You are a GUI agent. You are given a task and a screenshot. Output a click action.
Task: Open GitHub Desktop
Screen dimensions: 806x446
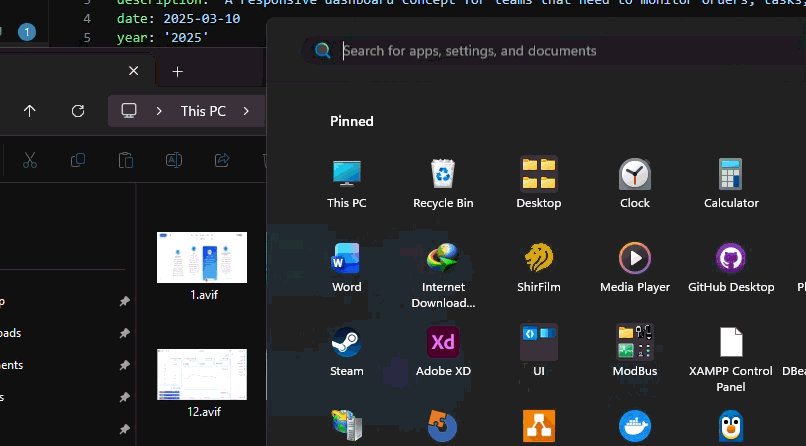click(x=731, y=267)
